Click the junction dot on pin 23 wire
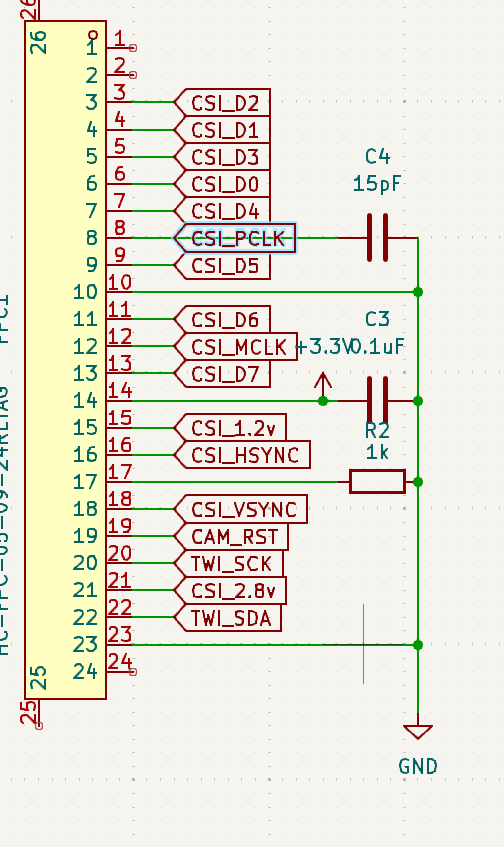The width and height of the screenshot is (504, 847). [418, 644]
